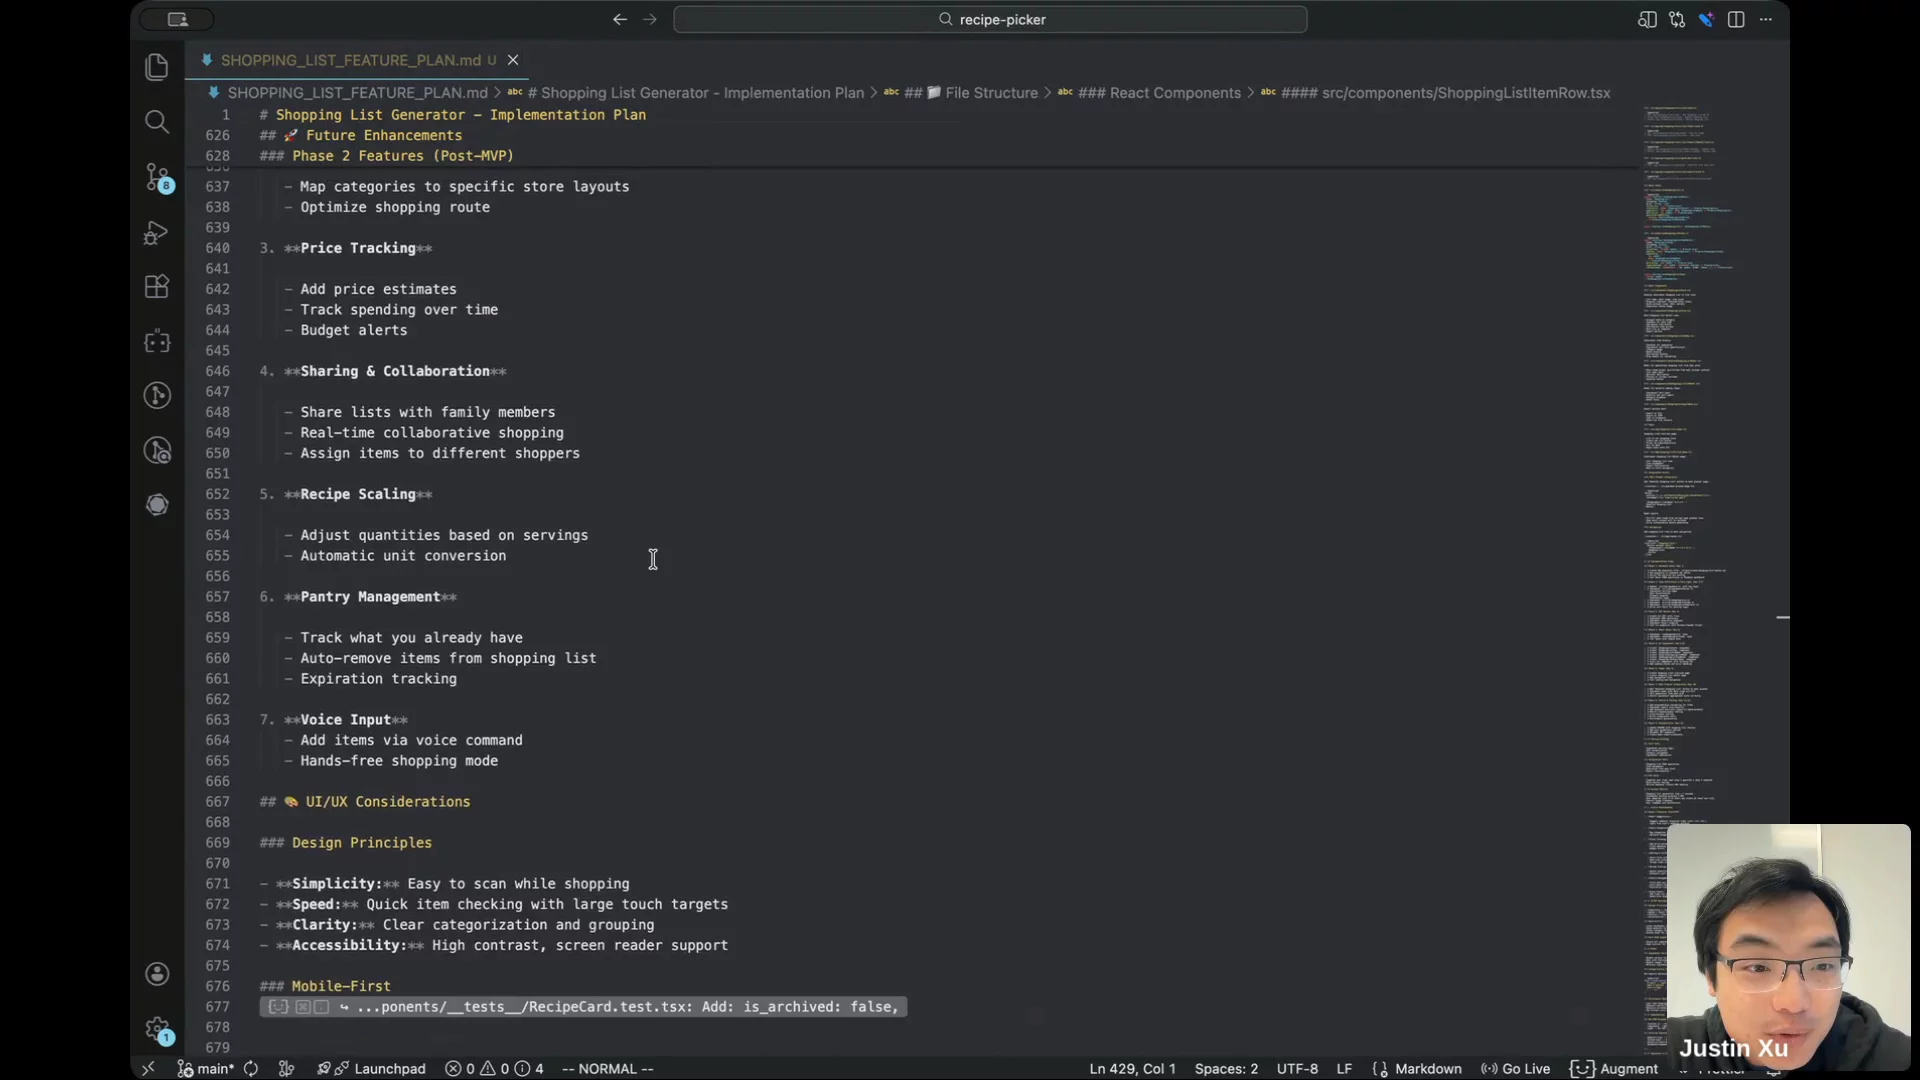Split the editor to the right
The width and height of the screenshot is (1920, 1080).
[x=1736, y=19]
